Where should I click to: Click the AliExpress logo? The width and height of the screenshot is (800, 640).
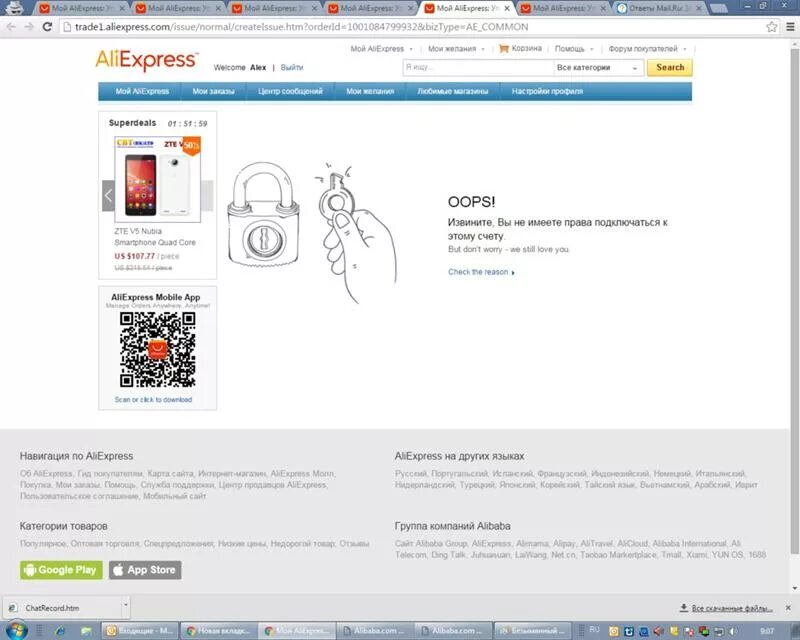pyautogui.click(x=147, y=60)
